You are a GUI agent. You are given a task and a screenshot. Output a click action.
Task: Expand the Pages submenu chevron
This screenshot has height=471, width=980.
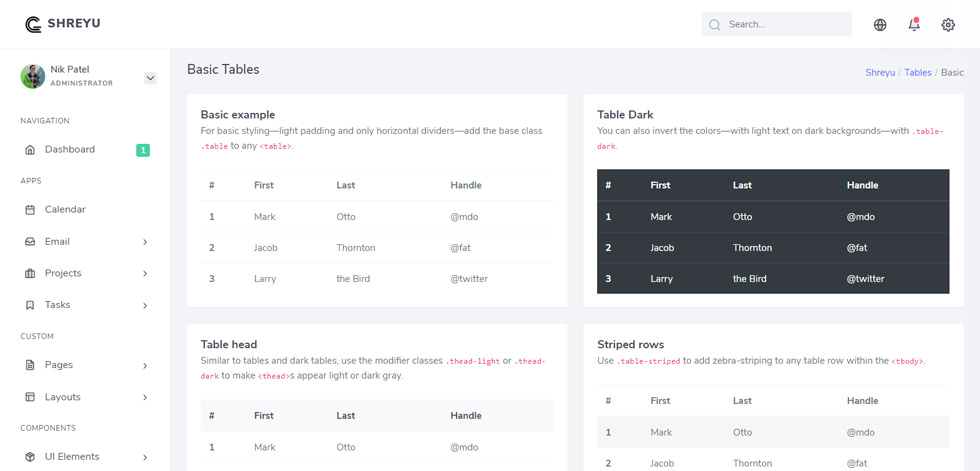145,365
